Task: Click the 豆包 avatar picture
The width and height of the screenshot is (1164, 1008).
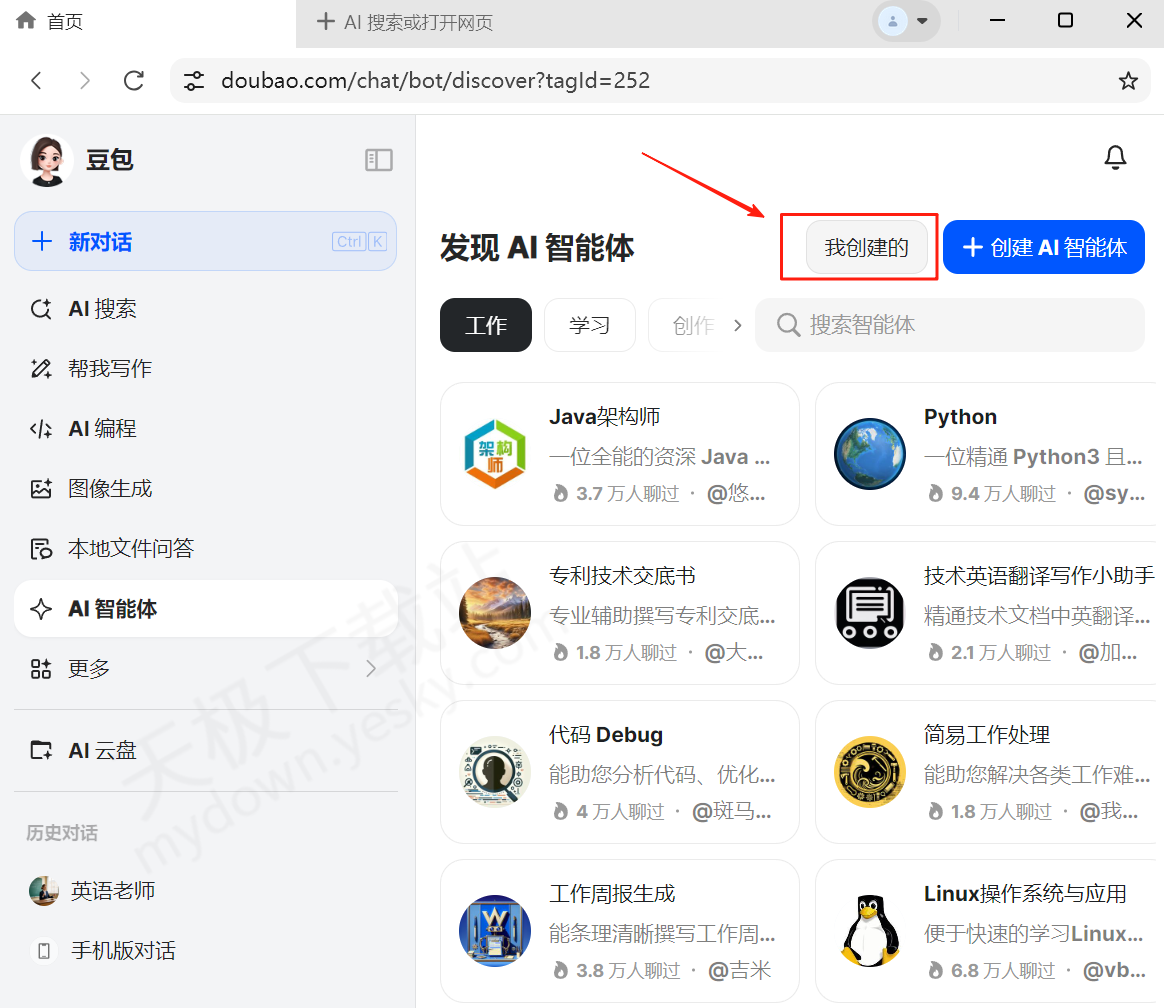Action: [47, 160]
